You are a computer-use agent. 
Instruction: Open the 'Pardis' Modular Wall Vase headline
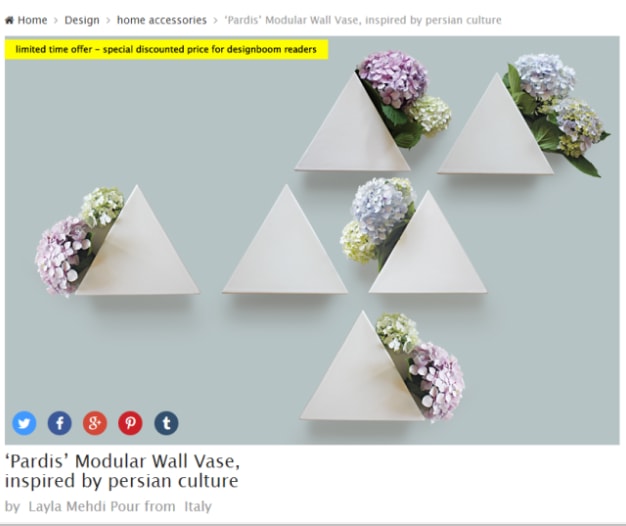tap(122, 471)
